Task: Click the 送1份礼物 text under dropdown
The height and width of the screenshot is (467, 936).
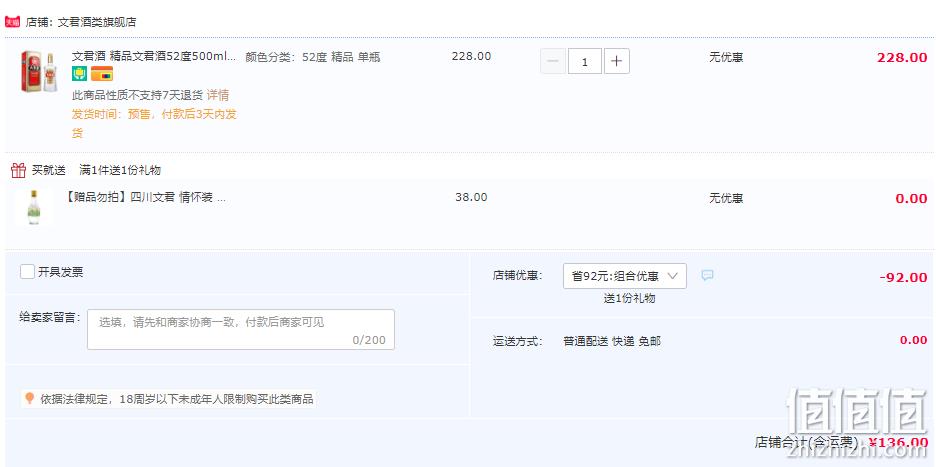Action: click(x=629, y=298)
